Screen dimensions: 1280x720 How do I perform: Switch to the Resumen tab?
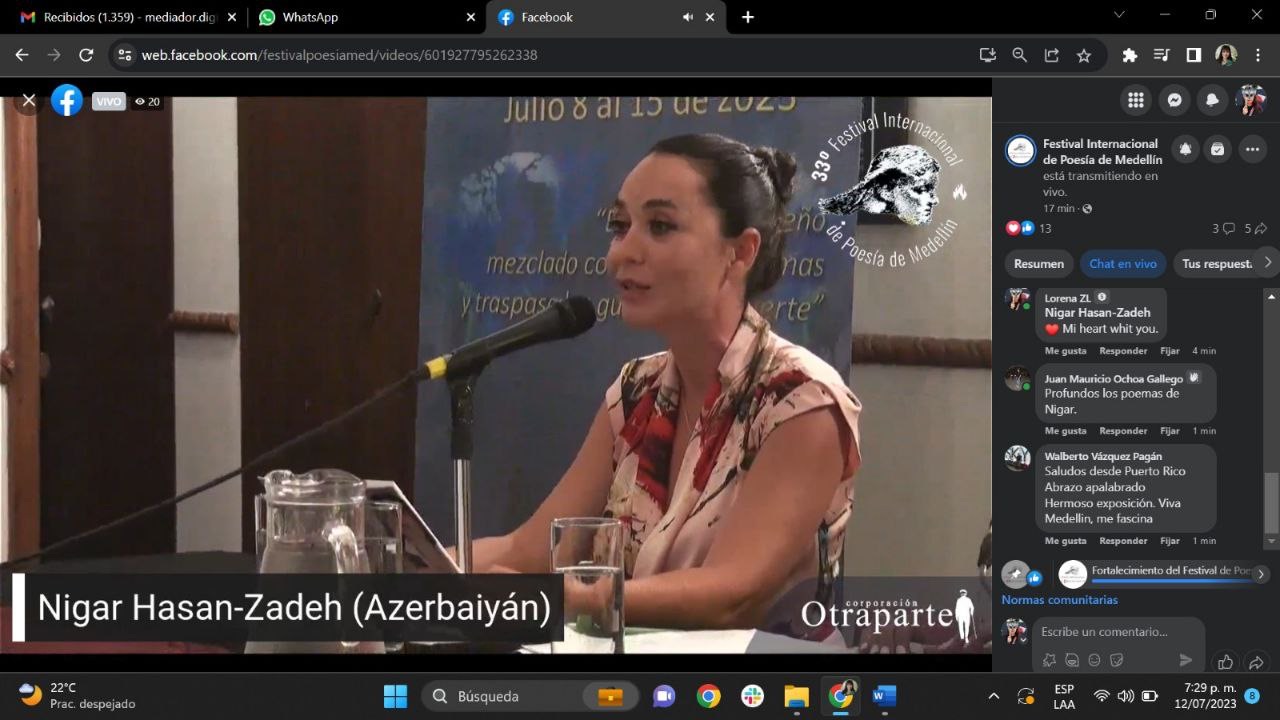[x=1038, y=264]
